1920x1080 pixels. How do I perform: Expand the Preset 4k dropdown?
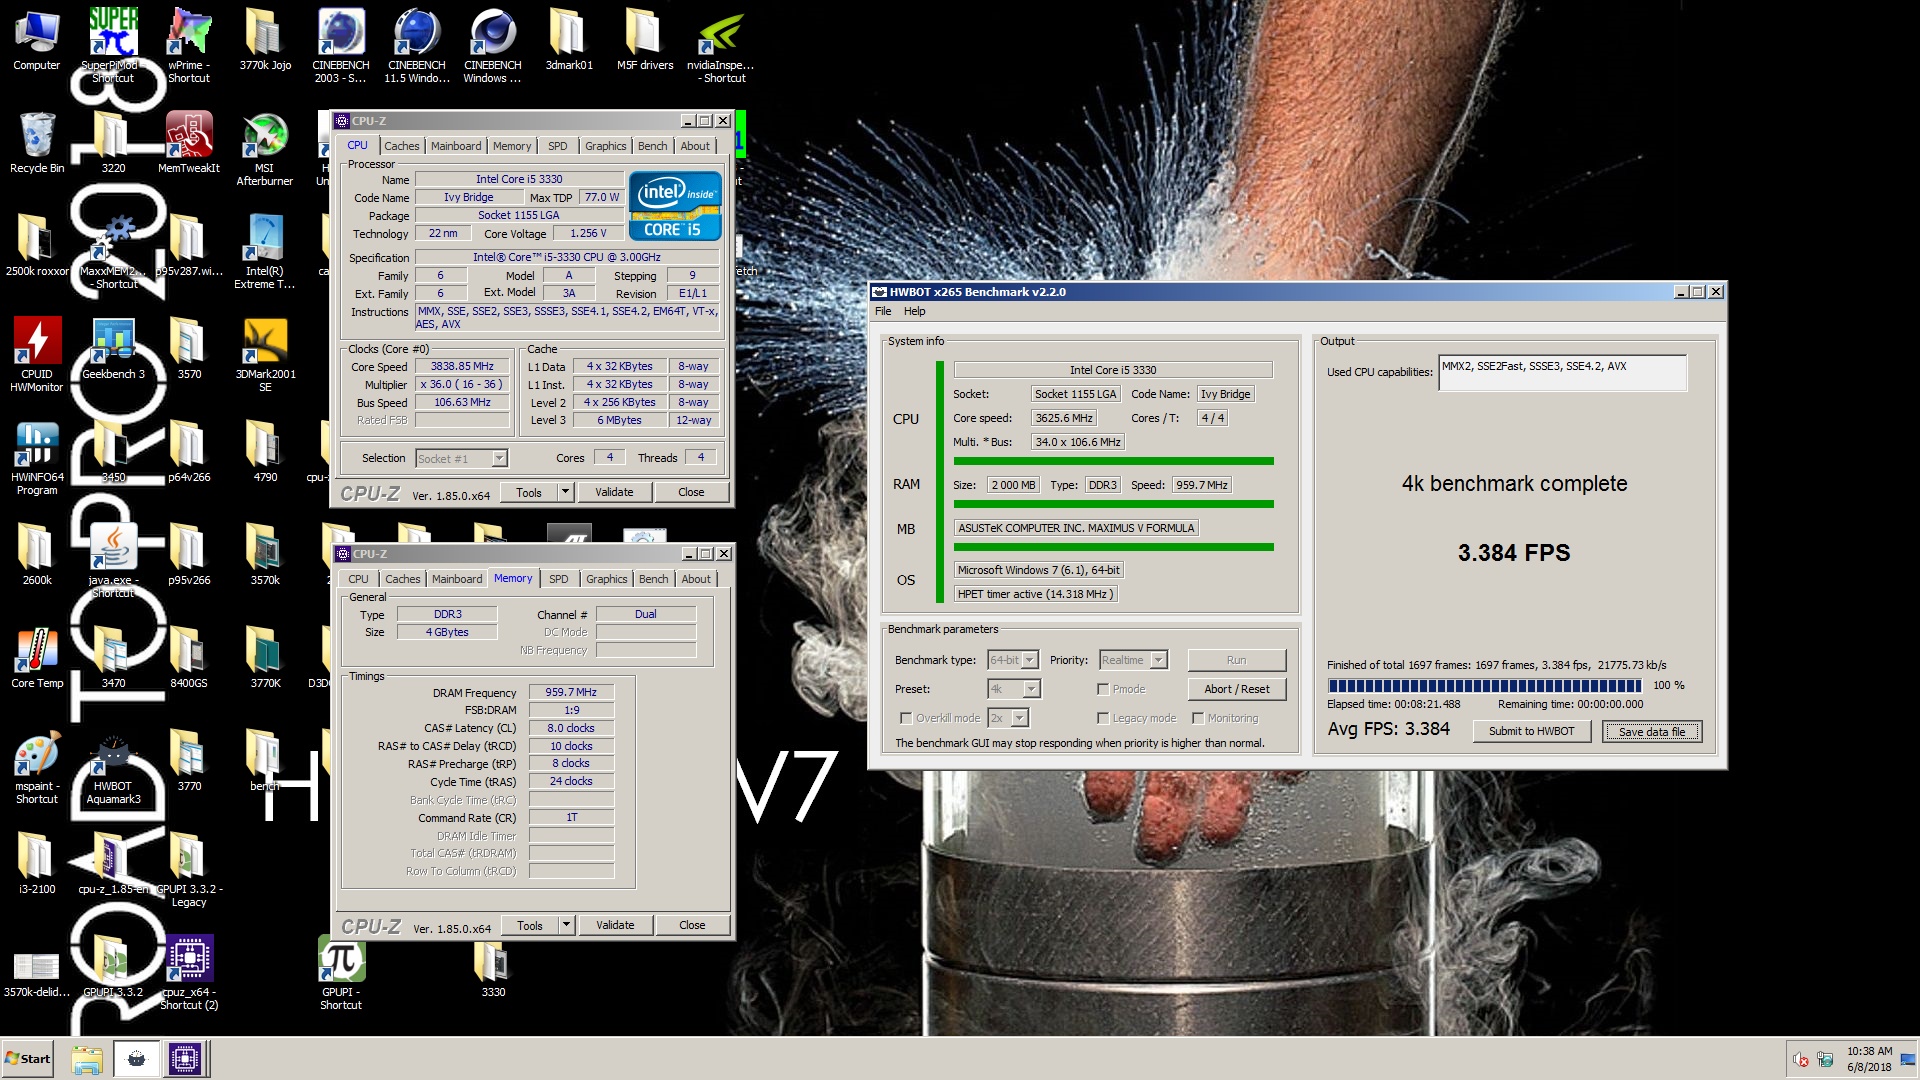(1031, 689)
